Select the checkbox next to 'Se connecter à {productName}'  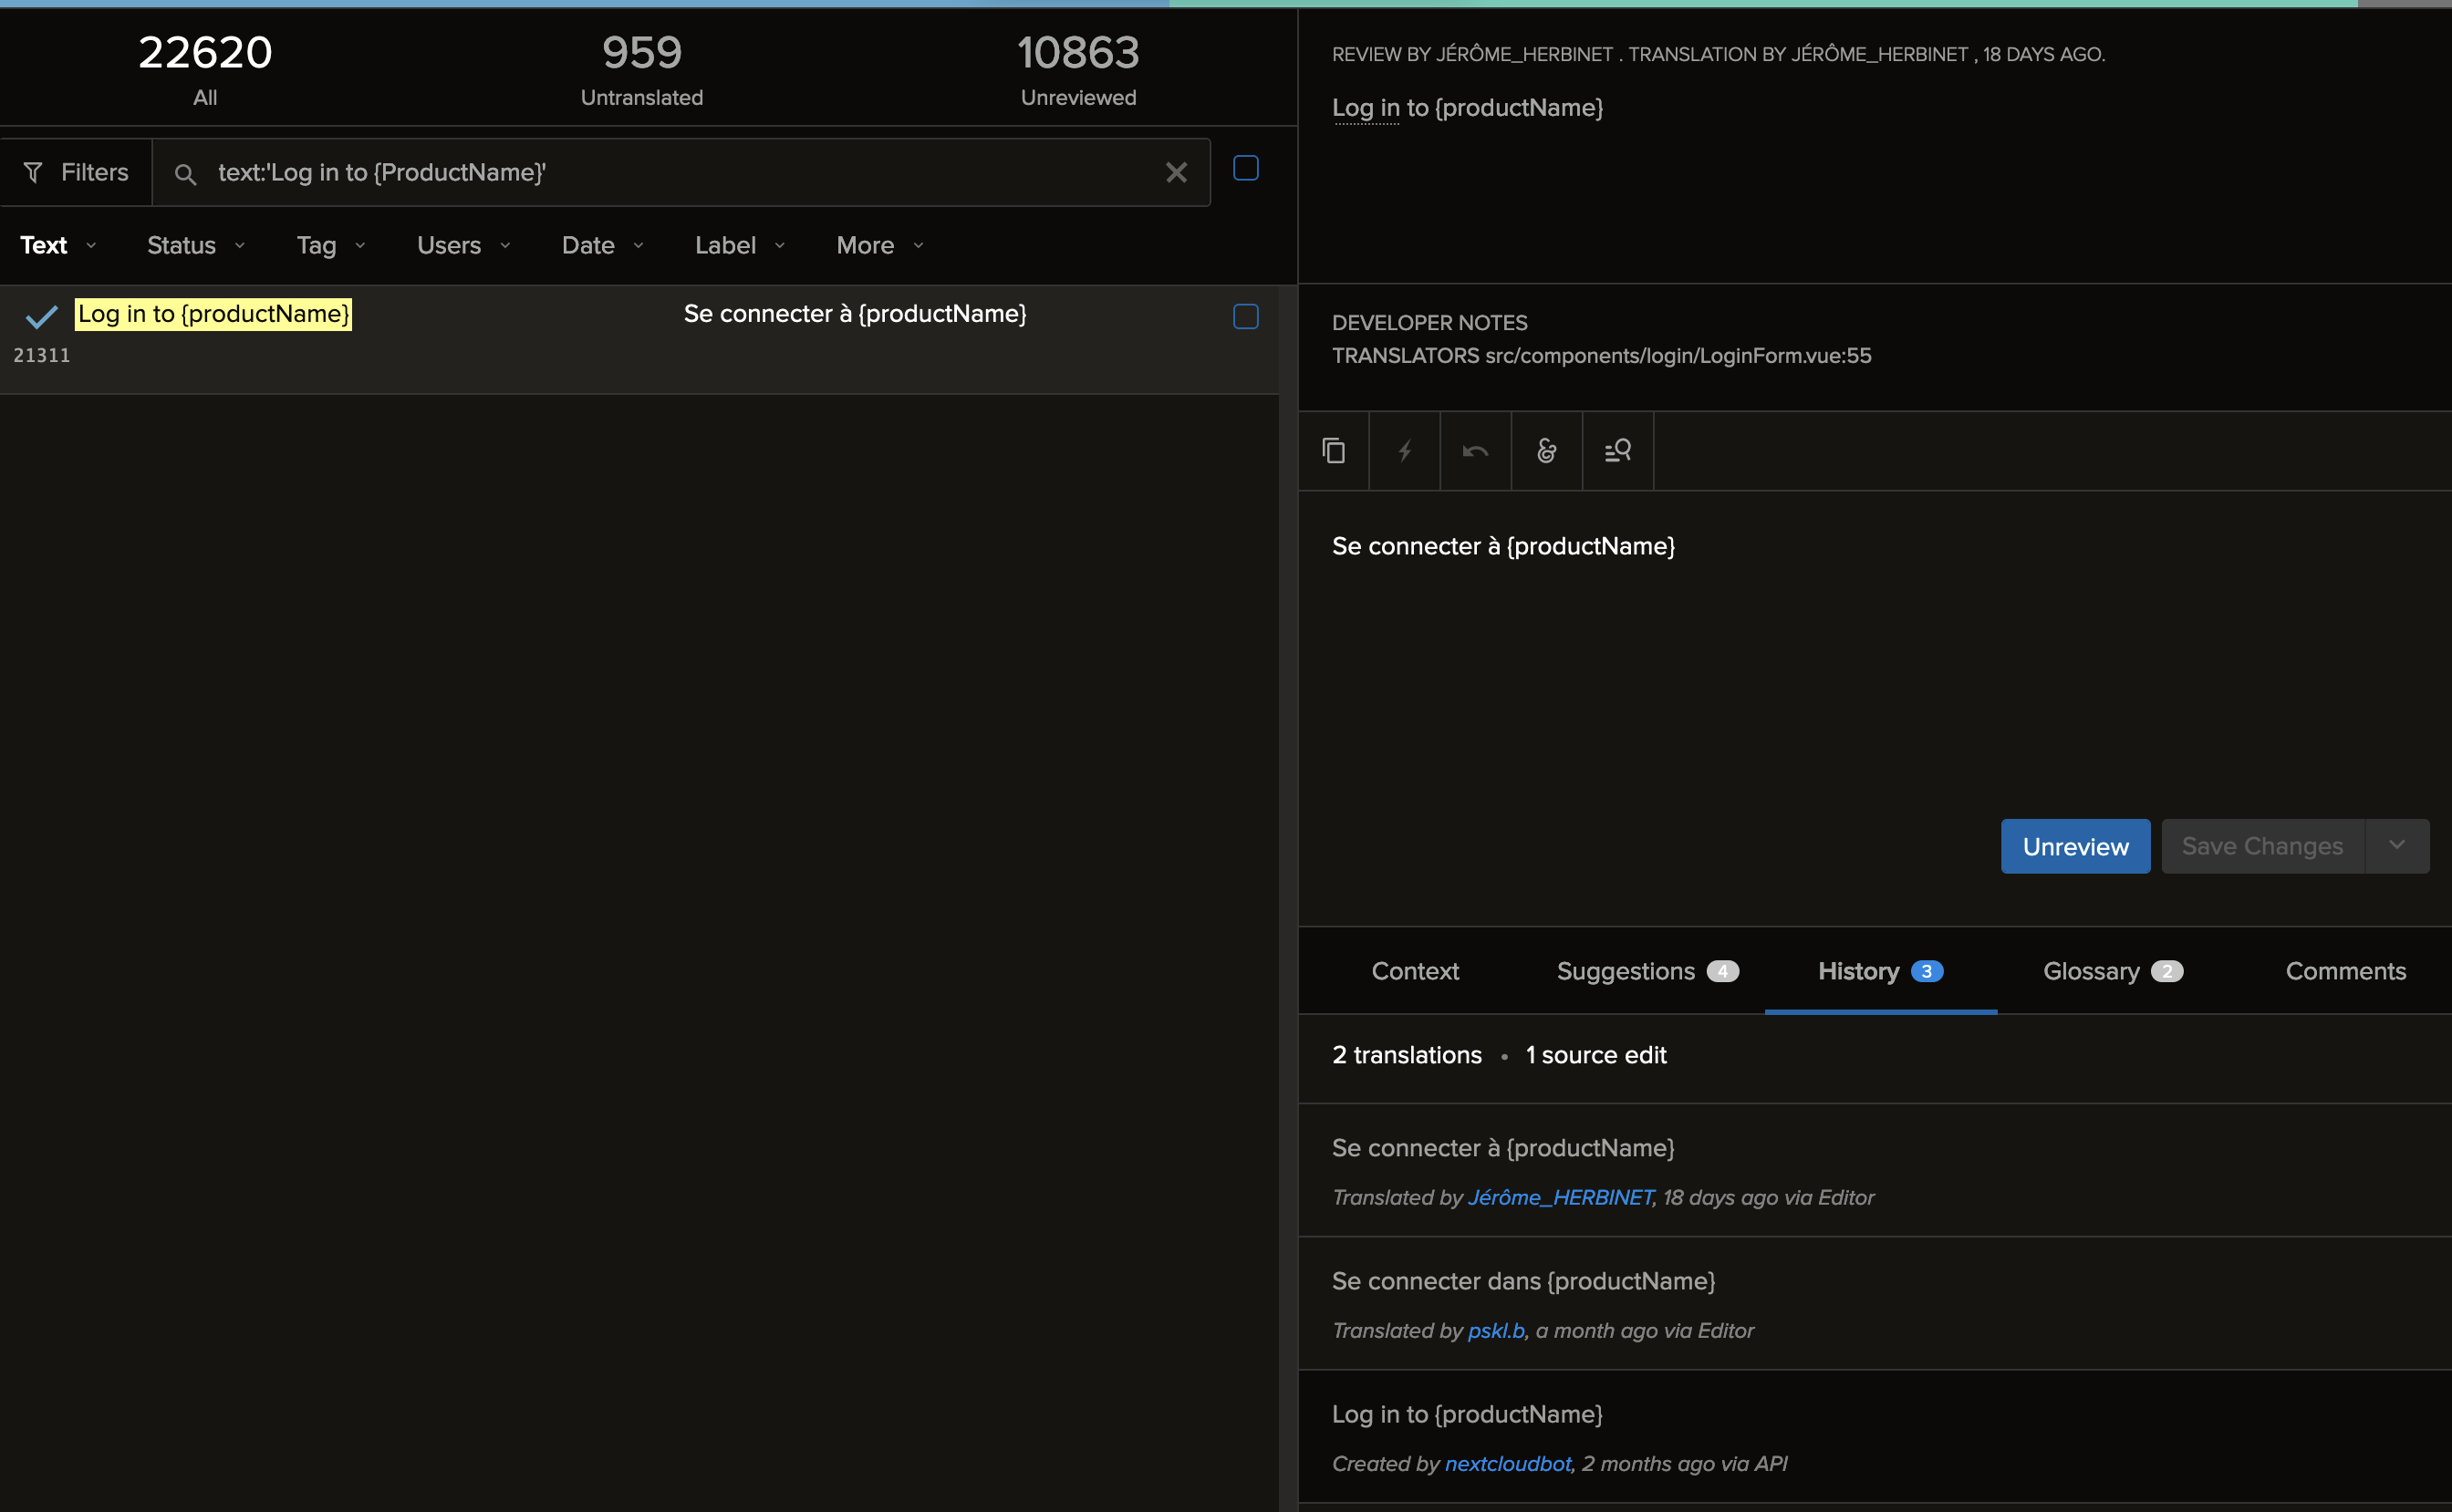pyautogui.click(x=1245, y=316)
